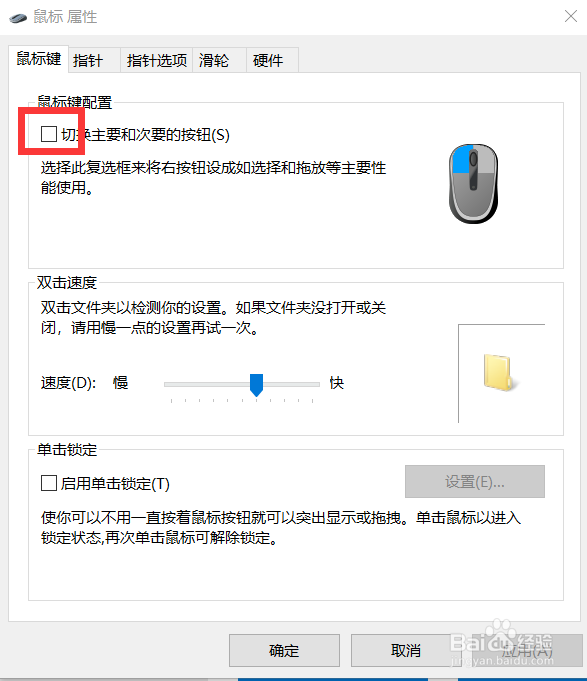Click the 鼠标 属性 title text
587x681 pixels.
point(65,17)
